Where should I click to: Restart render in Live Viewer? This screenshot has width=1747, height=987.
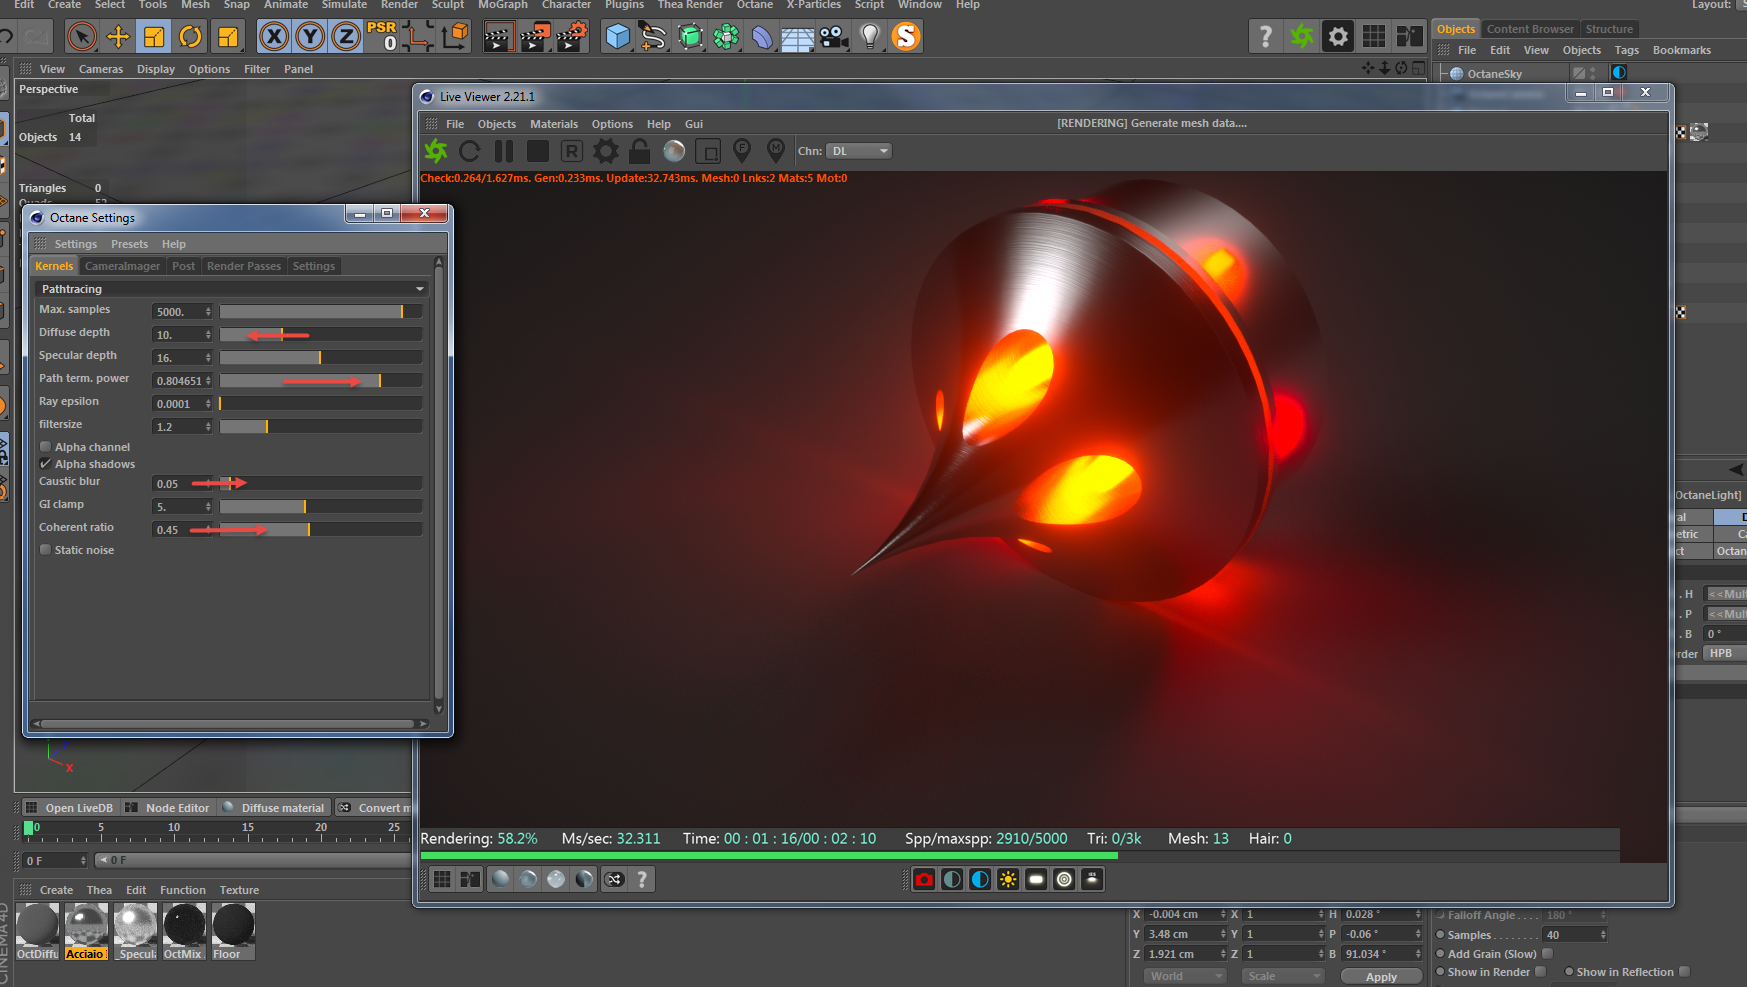pos(470,151)
